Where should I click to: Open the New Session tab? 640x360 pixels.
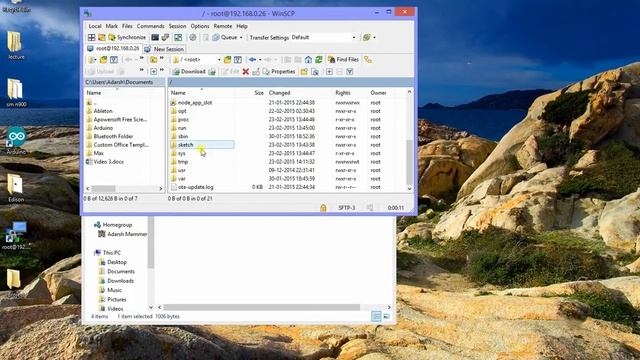click(x=164, y=49)
